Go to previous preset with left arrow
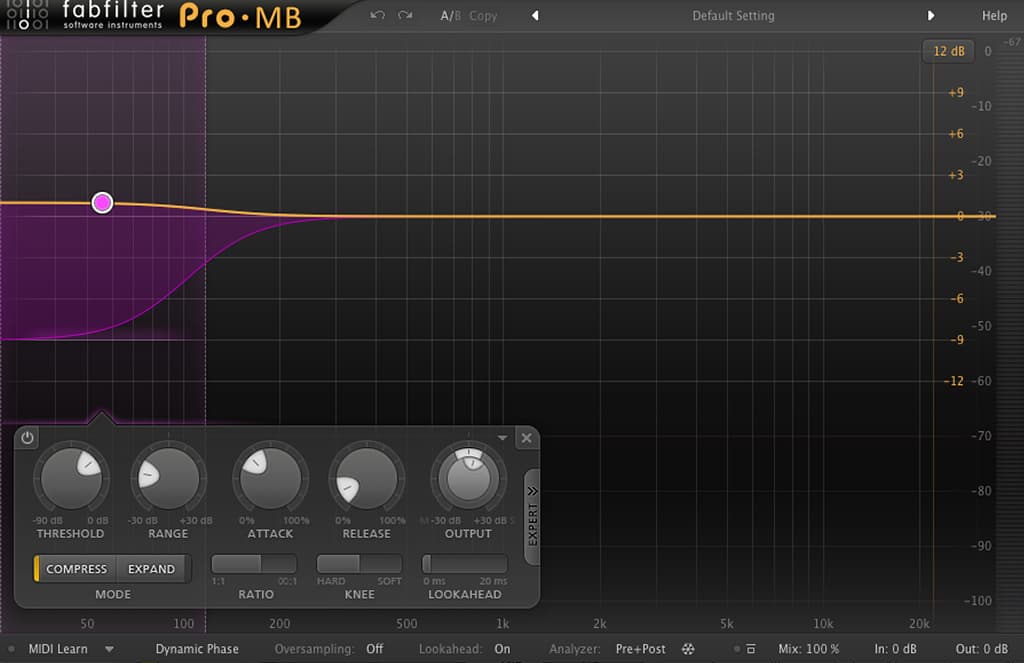Image resolution: width=1024 pixels, height=663 pixels. 535,16
